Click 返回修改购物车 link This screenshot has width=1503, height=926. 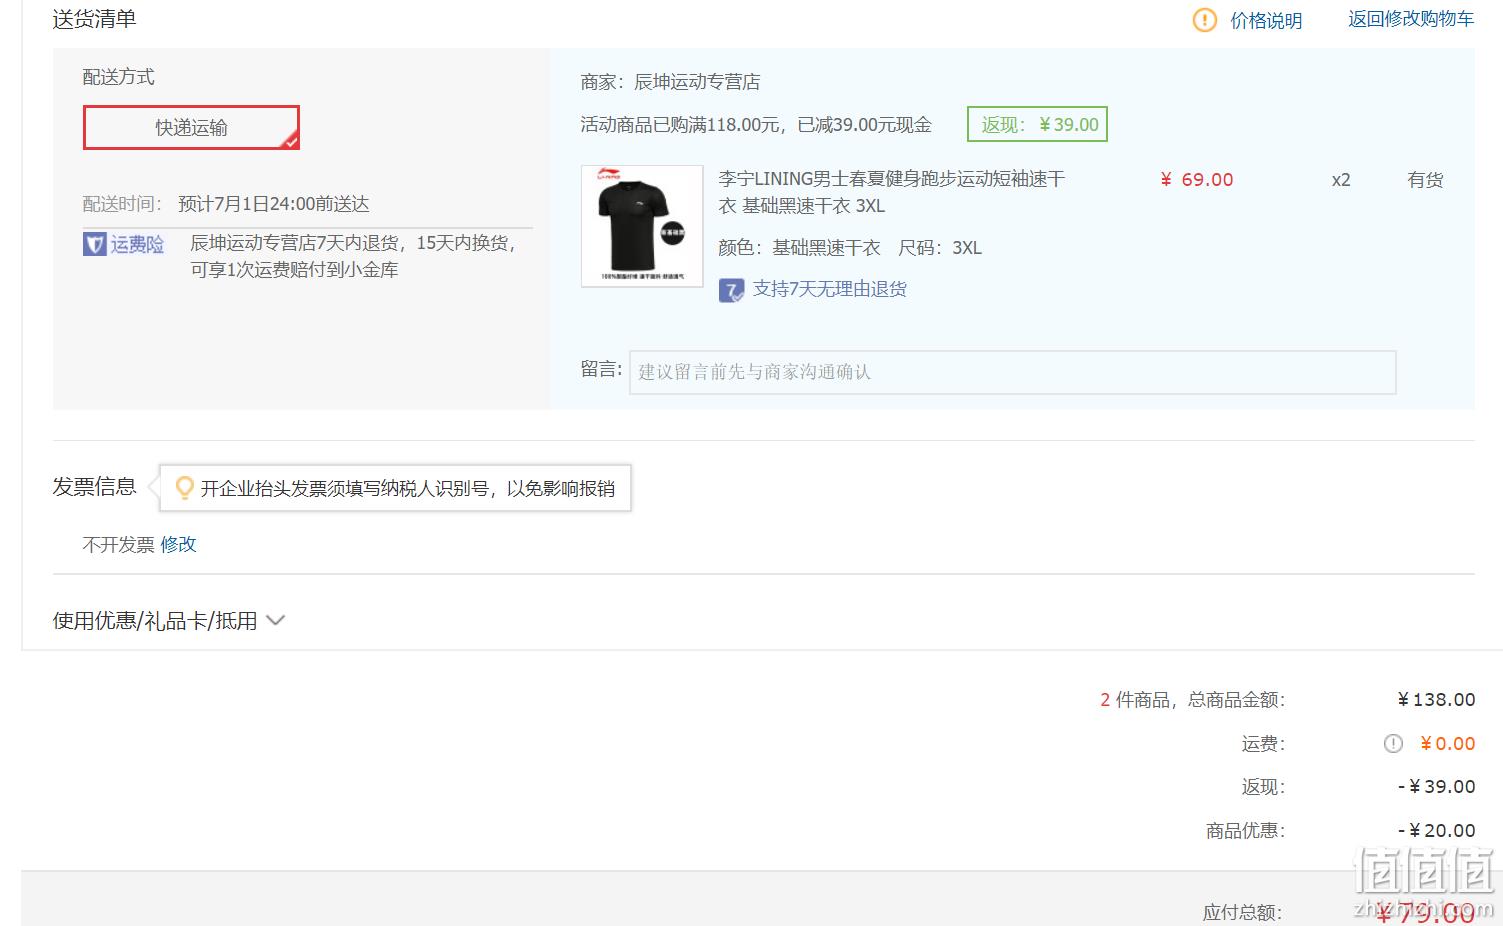(1411, 19)
